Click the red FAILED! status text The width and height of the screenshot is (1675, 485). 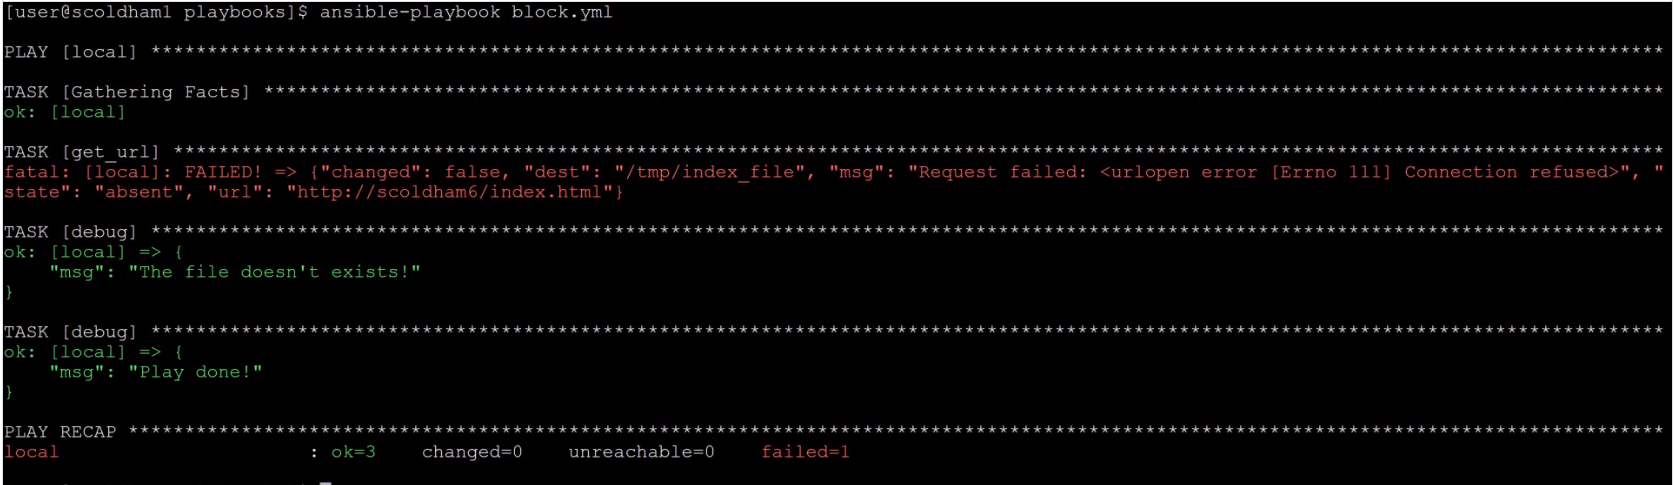point(222,172)
